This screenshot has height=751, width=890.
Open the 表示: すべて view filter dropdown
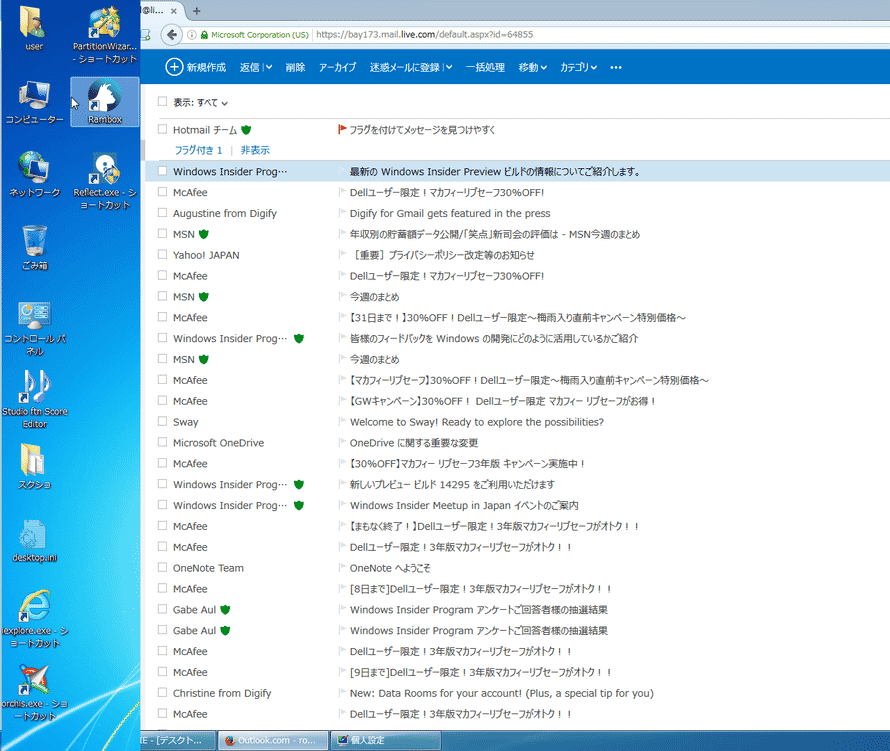click(x=200, y=103)
